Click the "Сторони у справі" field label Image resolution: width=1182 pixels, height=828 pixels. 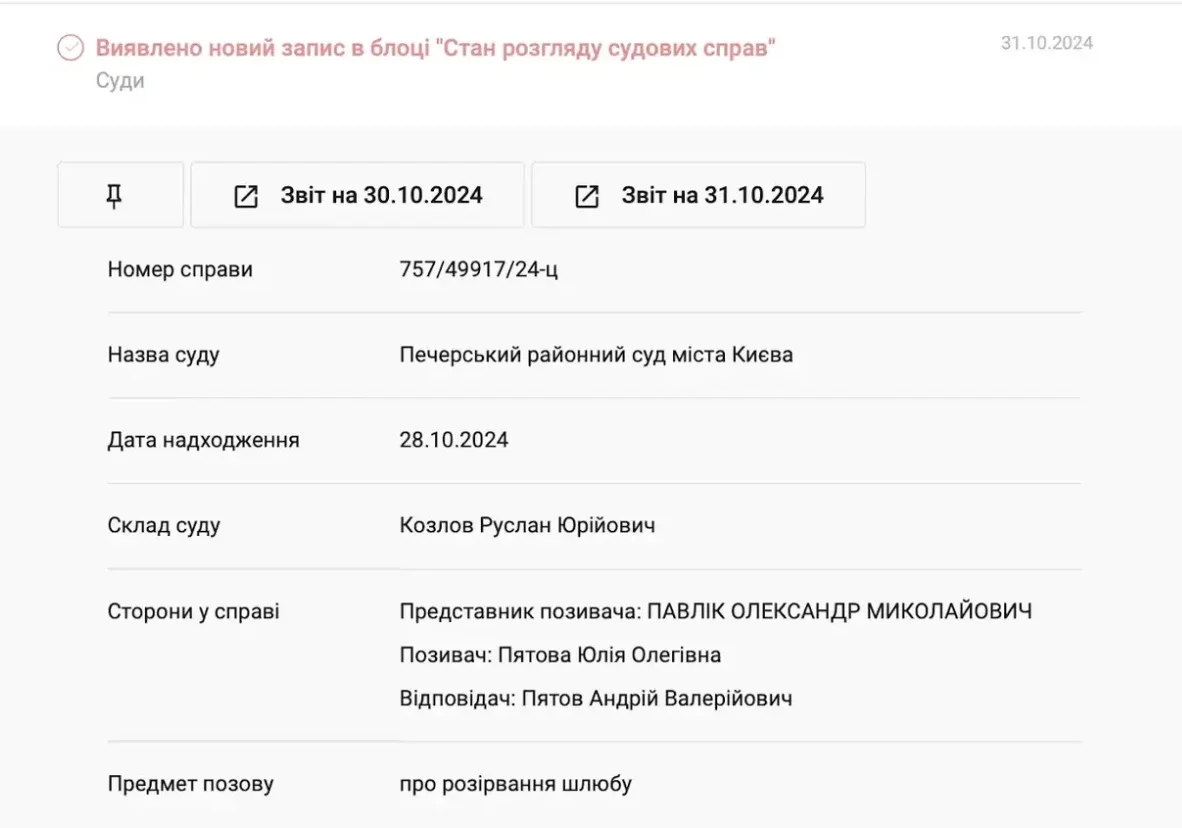193,611
